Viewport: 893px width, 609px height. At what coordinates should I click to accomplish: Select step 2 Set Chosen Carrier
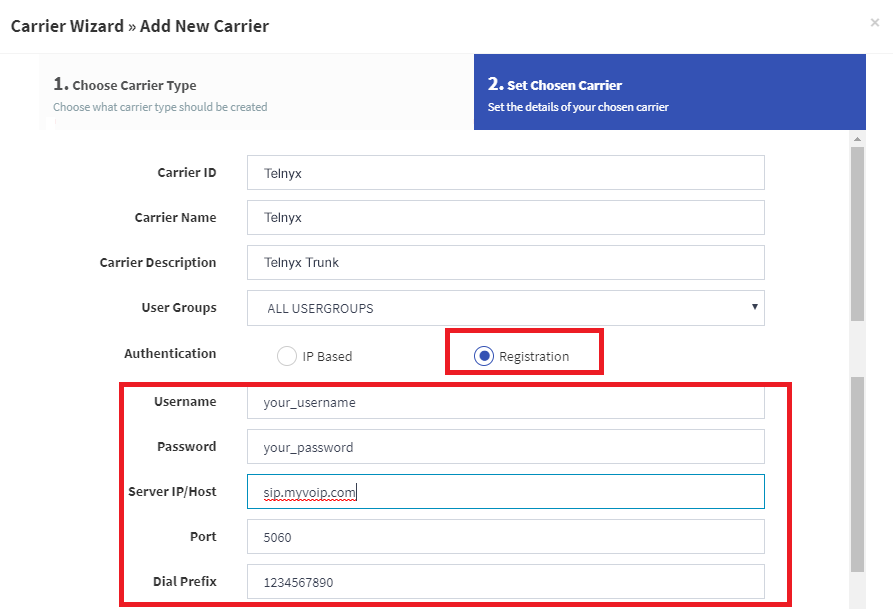point(670,92)
